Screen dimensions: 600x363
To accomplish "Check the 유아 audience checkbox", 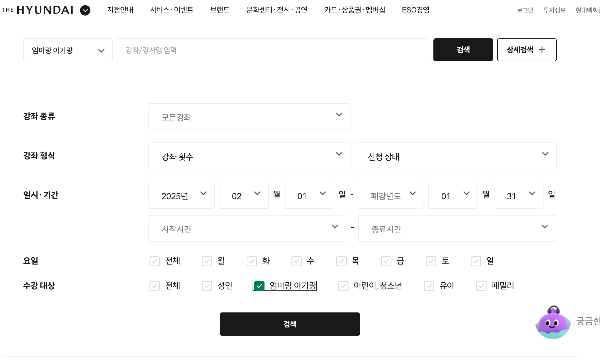I will click(429, 286).
